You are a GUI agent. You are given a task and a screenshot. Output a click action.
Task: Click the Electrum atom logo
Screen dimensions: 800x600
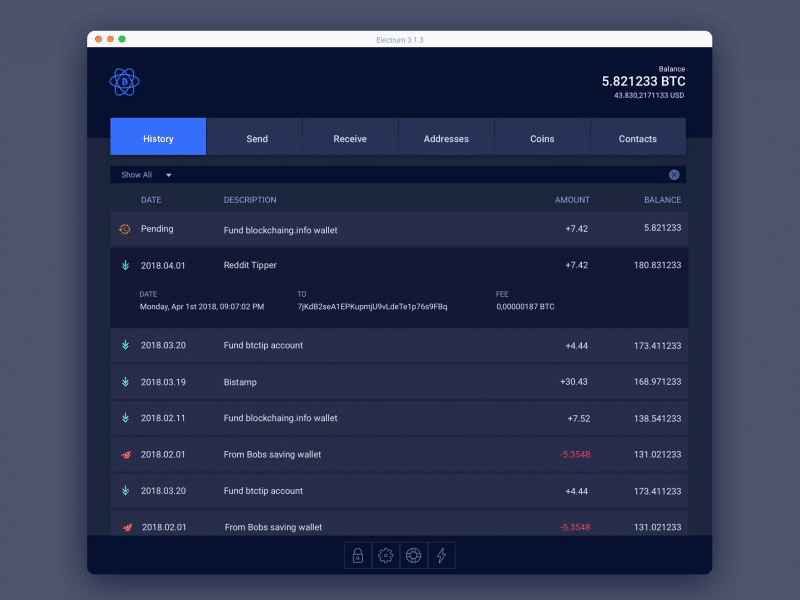pos(124,81)
